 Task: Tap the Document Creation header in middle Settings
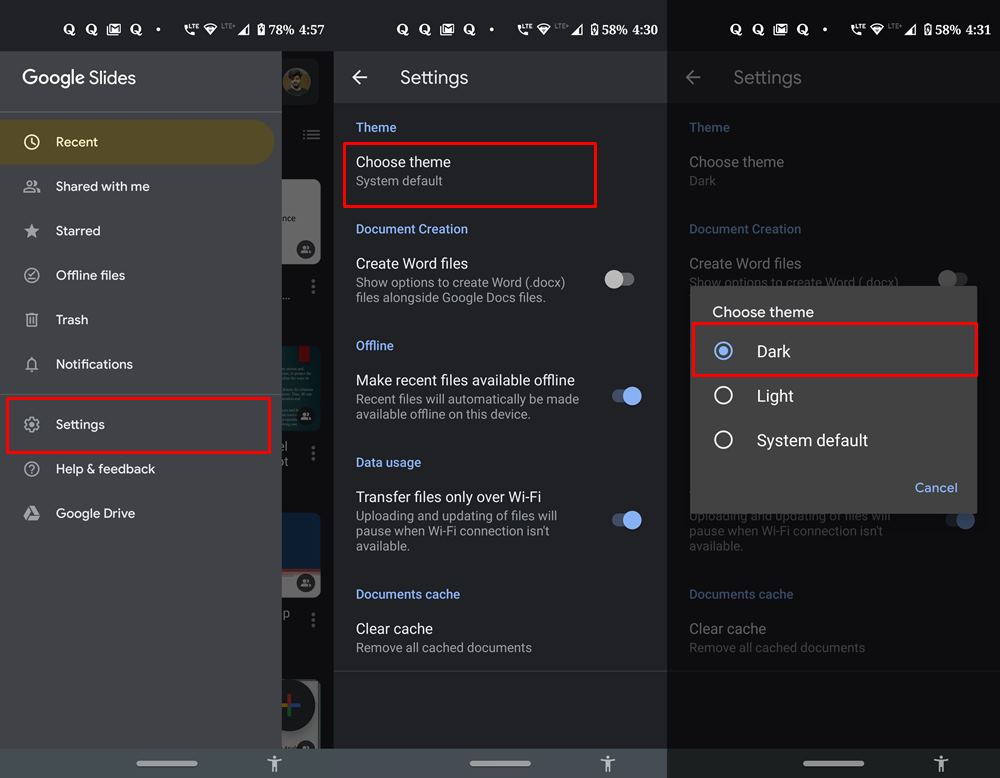pos(411,229)
